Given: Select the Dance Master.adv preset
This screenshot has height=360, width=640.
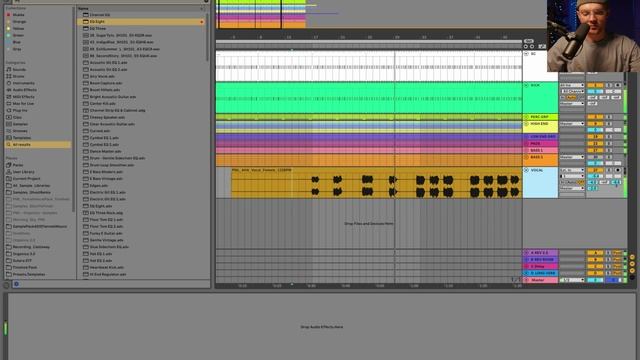Looking at the screenshot, I should [105, 151].
